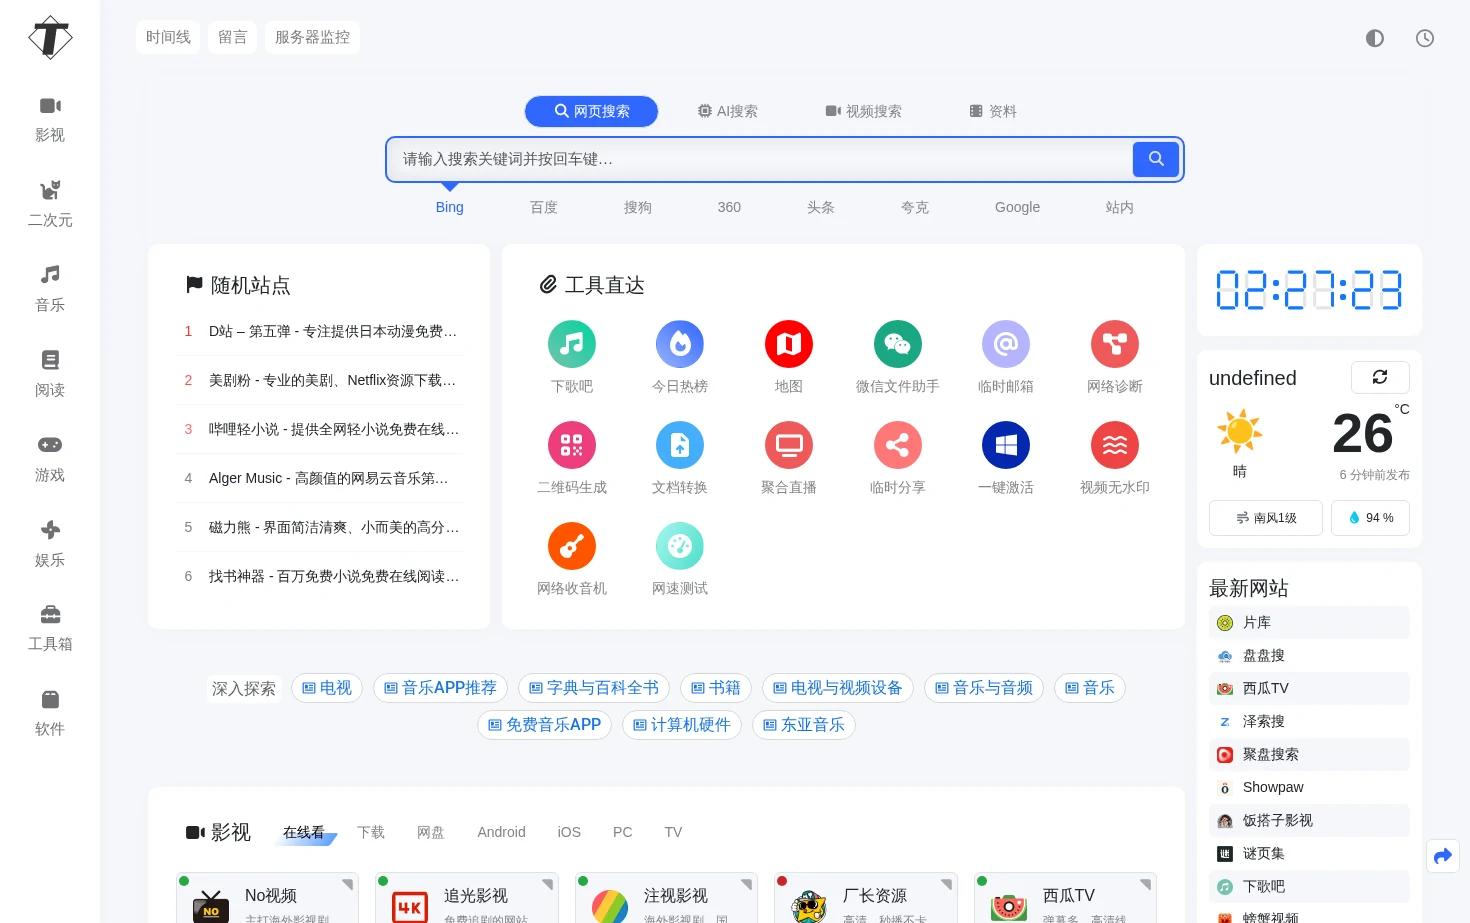
Task: Go to 娱乐 in the sidebar
Action: tap(50, 545)
